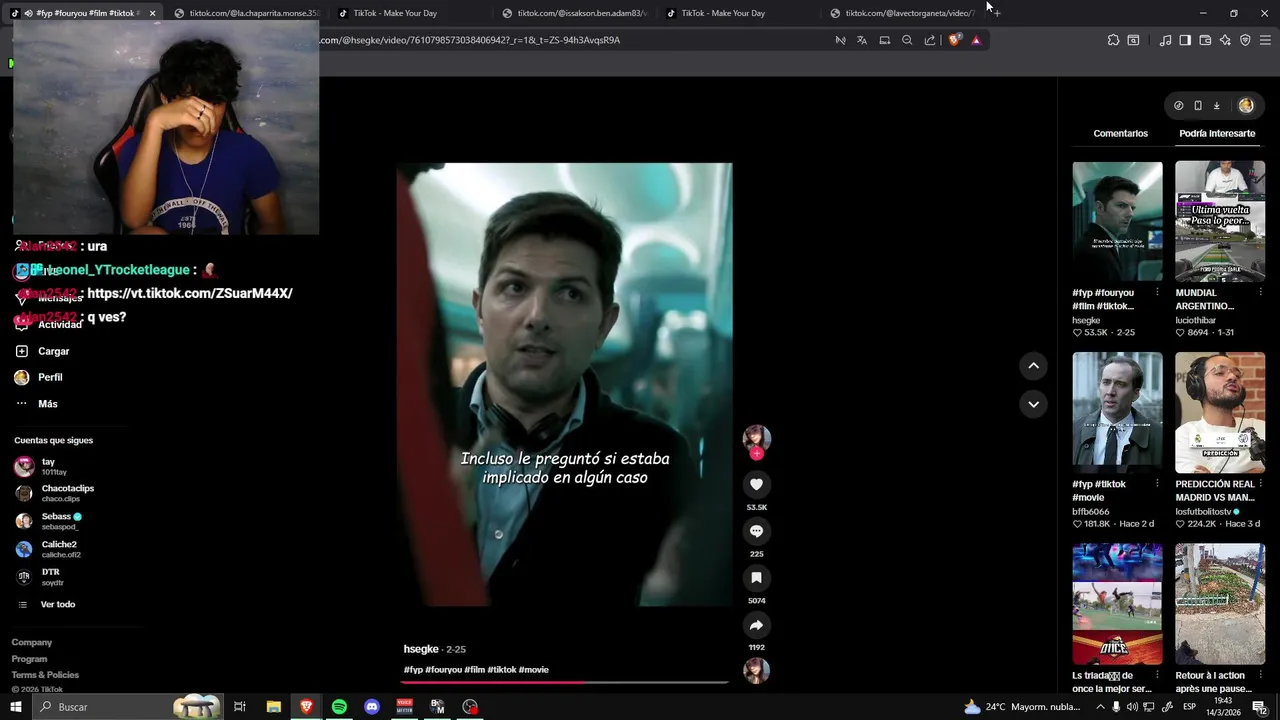Click the browser address bar URL

pos(470,40)
